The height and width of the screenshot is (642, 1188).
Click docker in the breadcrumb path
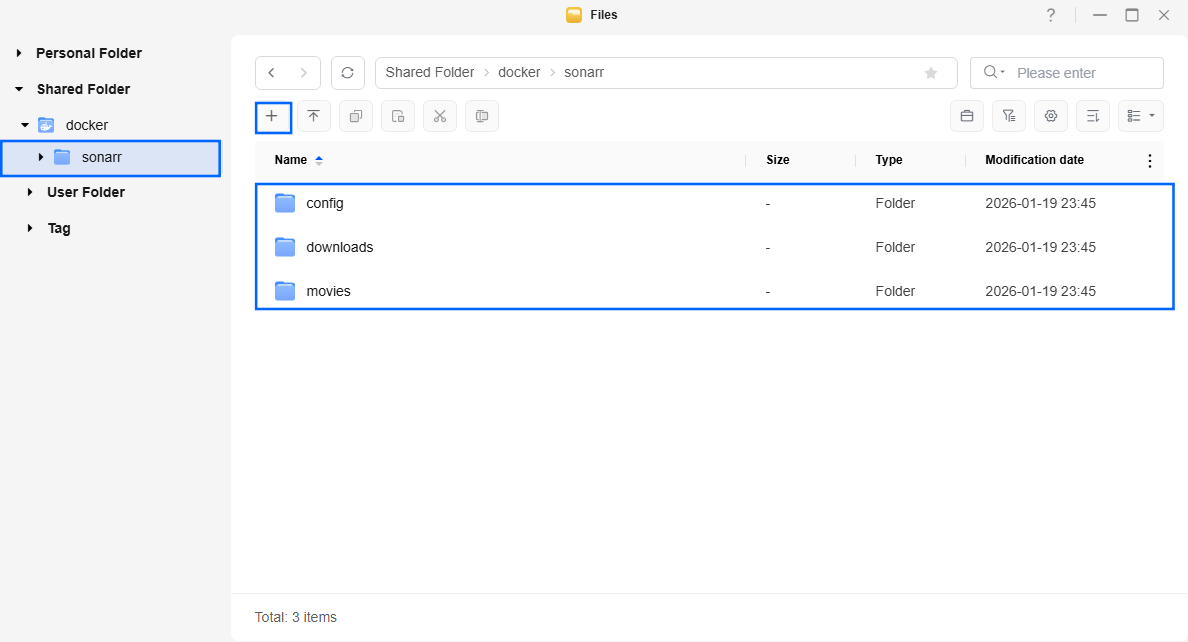(519, 73)
